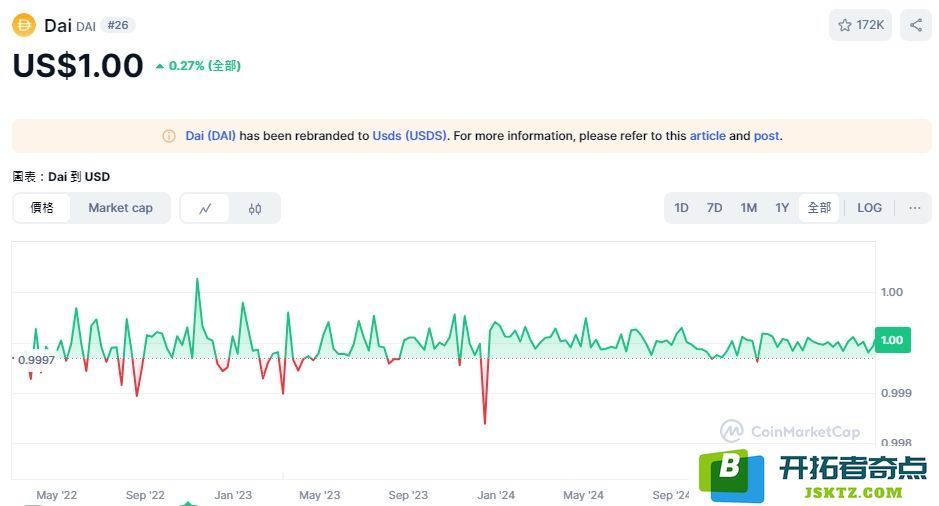Click the Sep '23 x-axis label
Viewport: 939px width, 506px height.
pos(408,495)
